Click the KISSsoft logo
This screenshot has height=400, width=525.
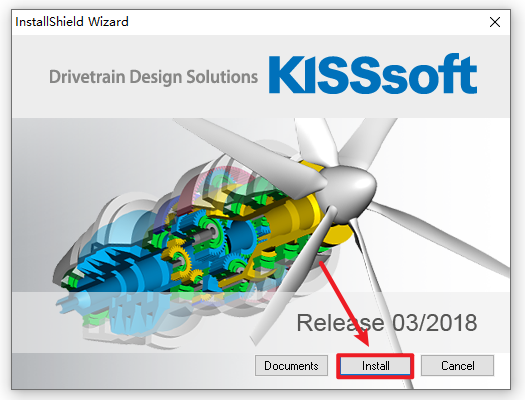(x=373, y=74)
